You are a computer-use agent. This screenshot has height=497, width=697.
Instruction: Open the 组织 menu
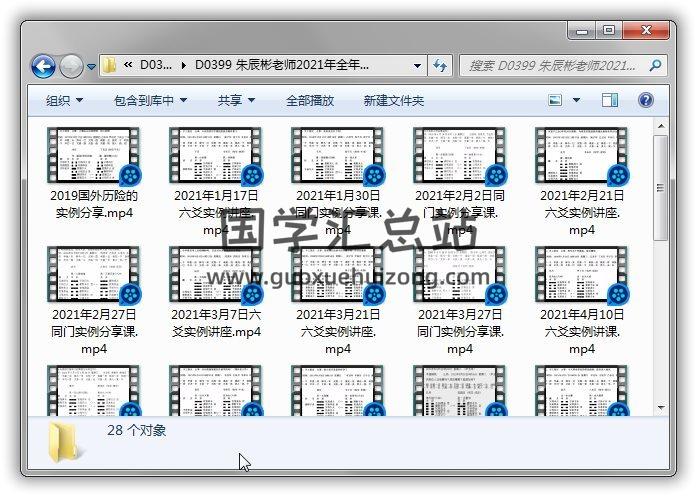point(64,100)
